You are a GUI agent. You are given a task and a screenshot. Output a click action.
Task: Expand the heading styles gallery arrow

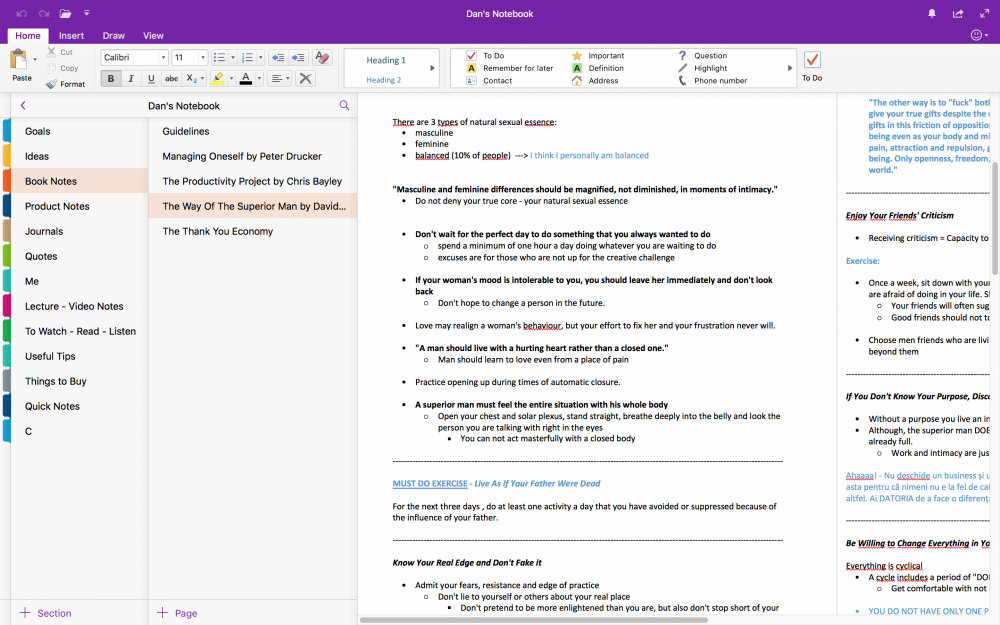tap(433, 68)
